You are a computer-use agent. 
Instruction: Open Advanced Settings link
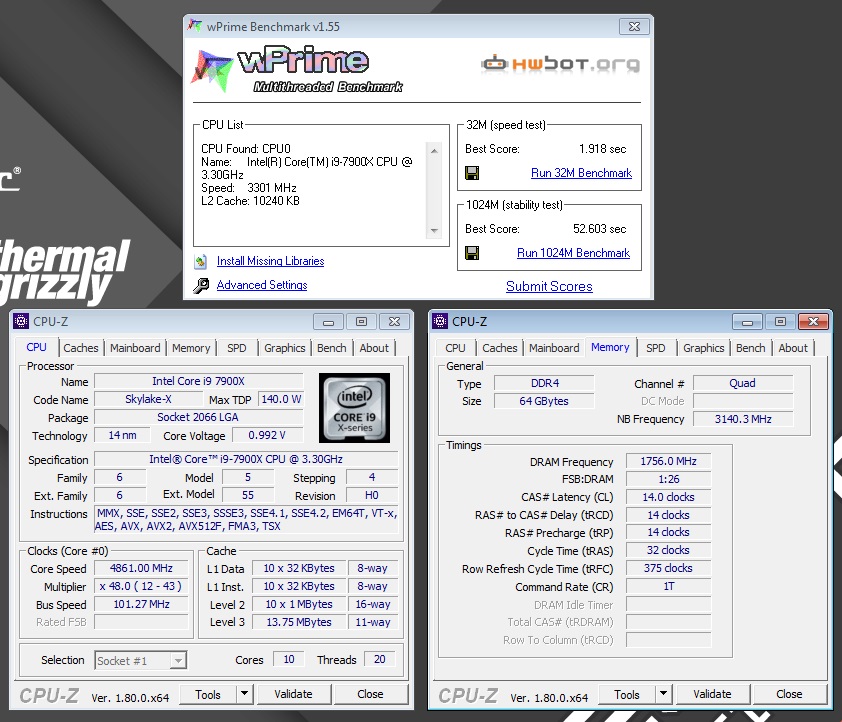[262, 285]
